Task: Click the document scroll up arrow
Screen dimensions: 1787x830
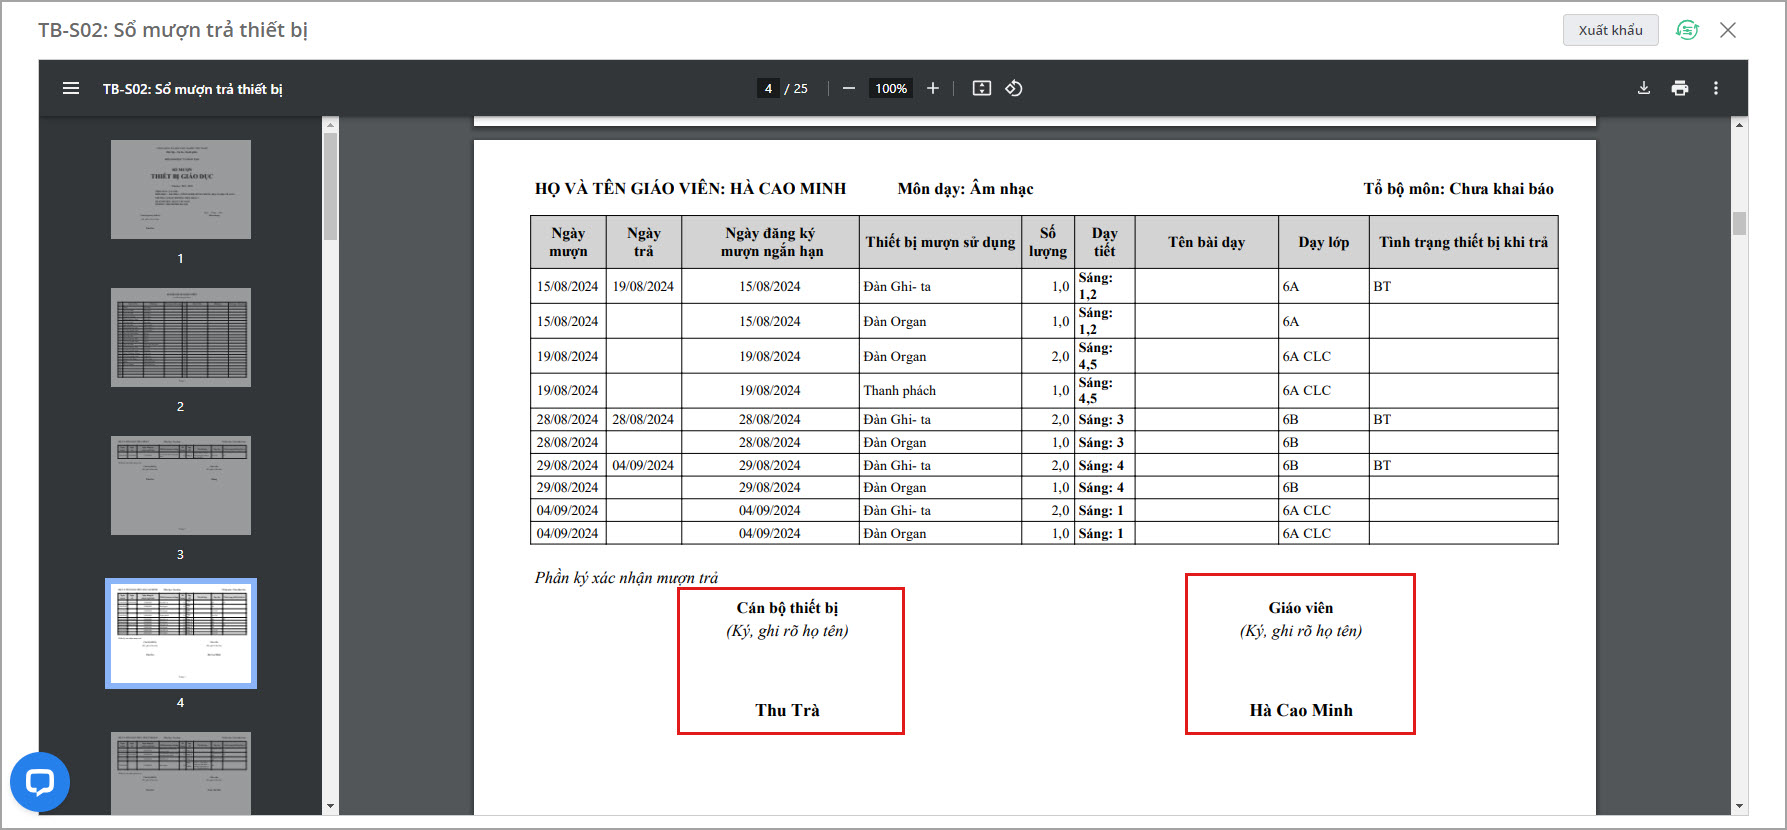Action: [x=1740, y=125]
